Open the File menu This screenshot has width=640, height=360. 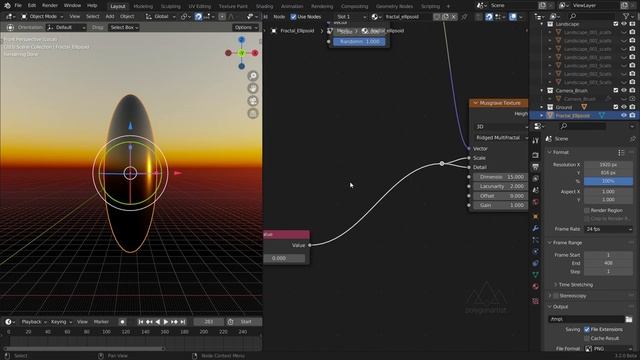click(x=18, y=6)
